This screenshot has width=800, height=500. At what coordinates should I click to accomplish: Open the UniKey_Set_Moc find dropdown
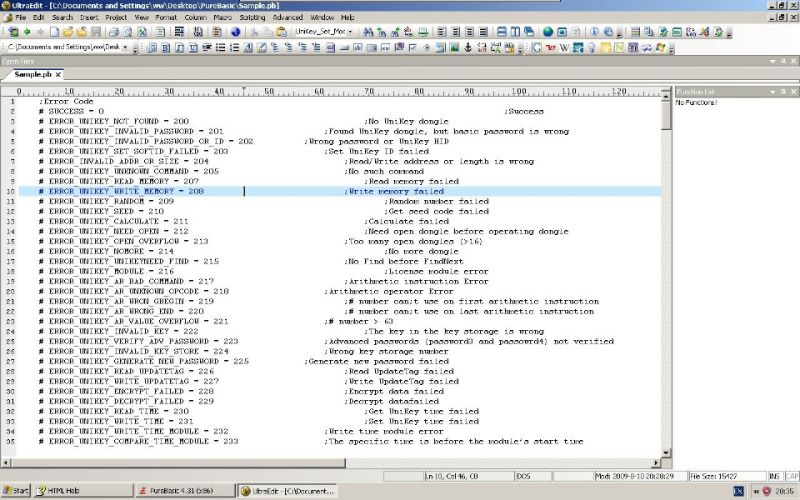pos(350,32)
